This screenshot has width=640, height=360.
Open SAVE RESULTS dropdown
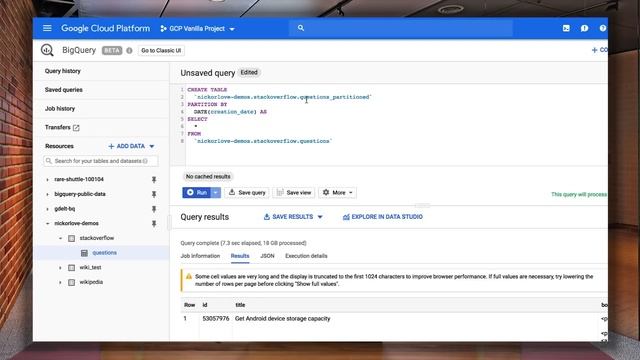click(293, 217)
